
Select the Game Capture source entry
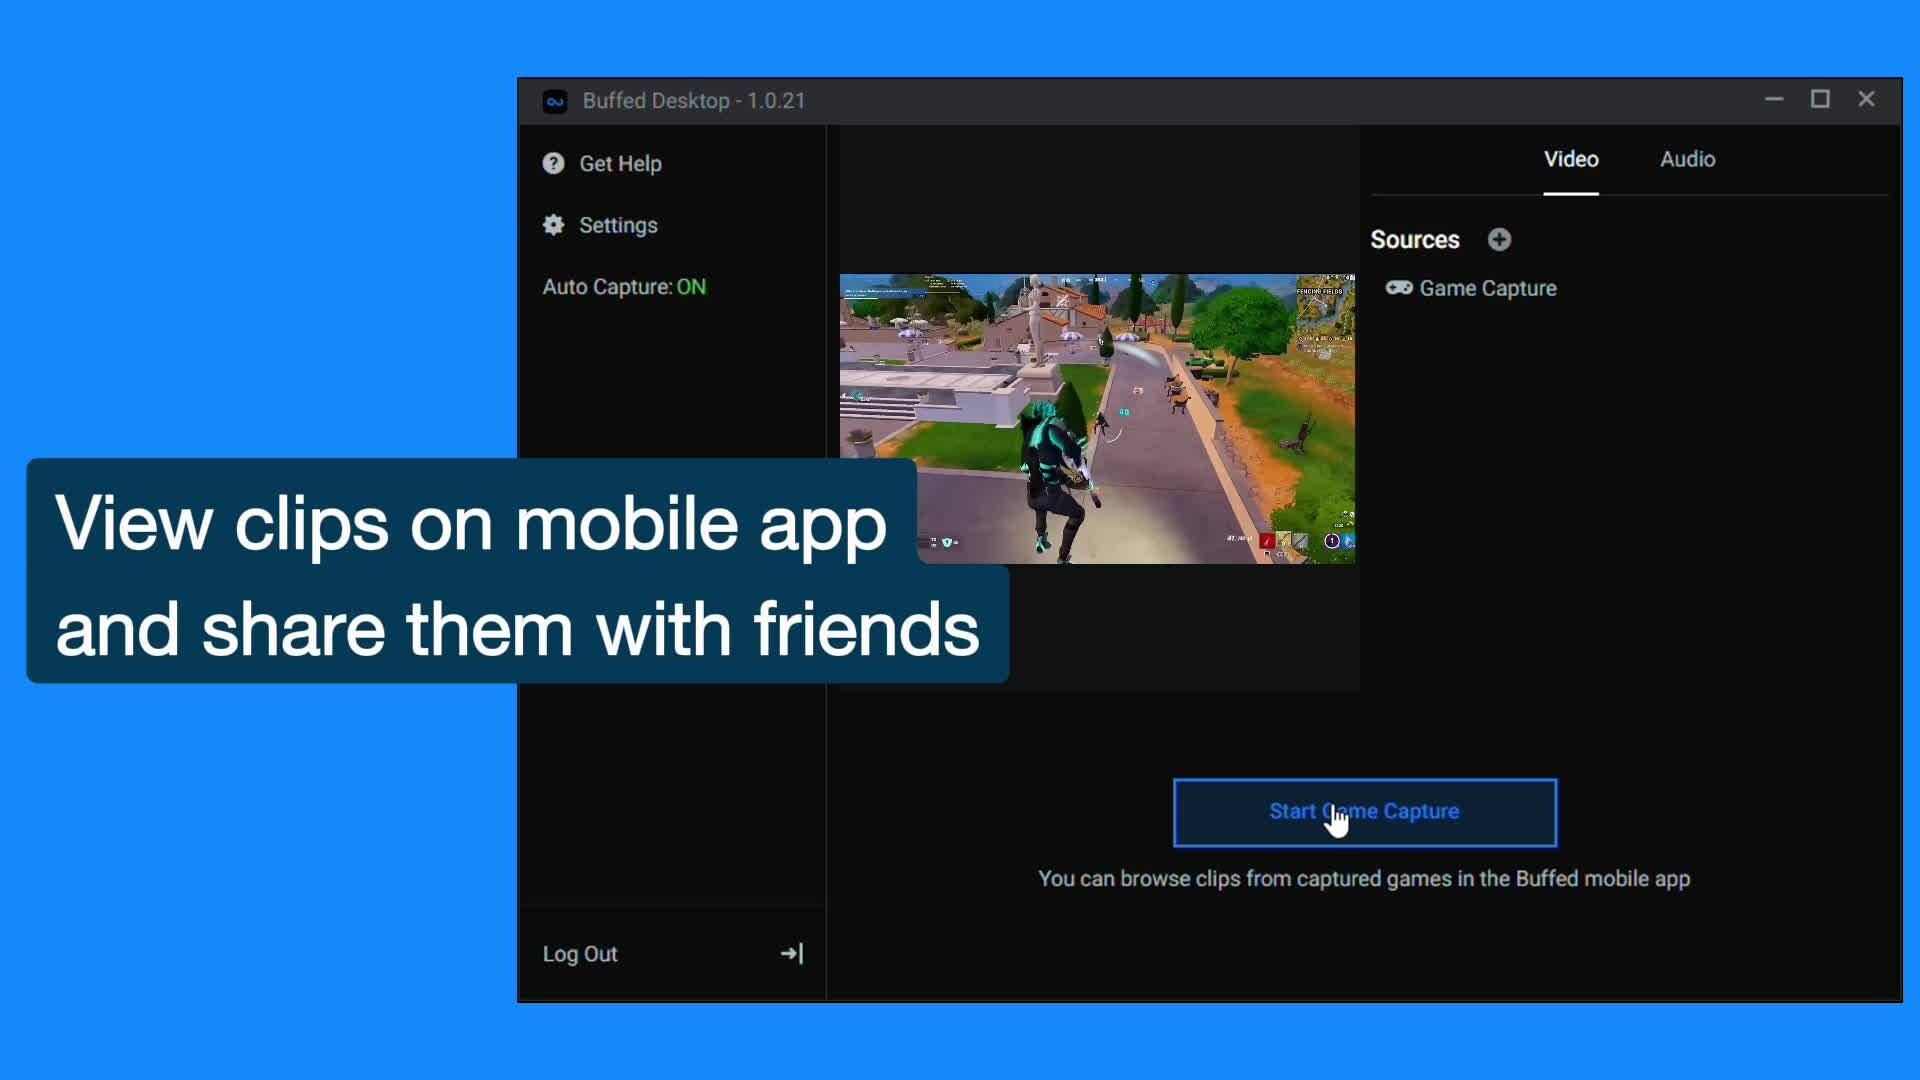1487,289
